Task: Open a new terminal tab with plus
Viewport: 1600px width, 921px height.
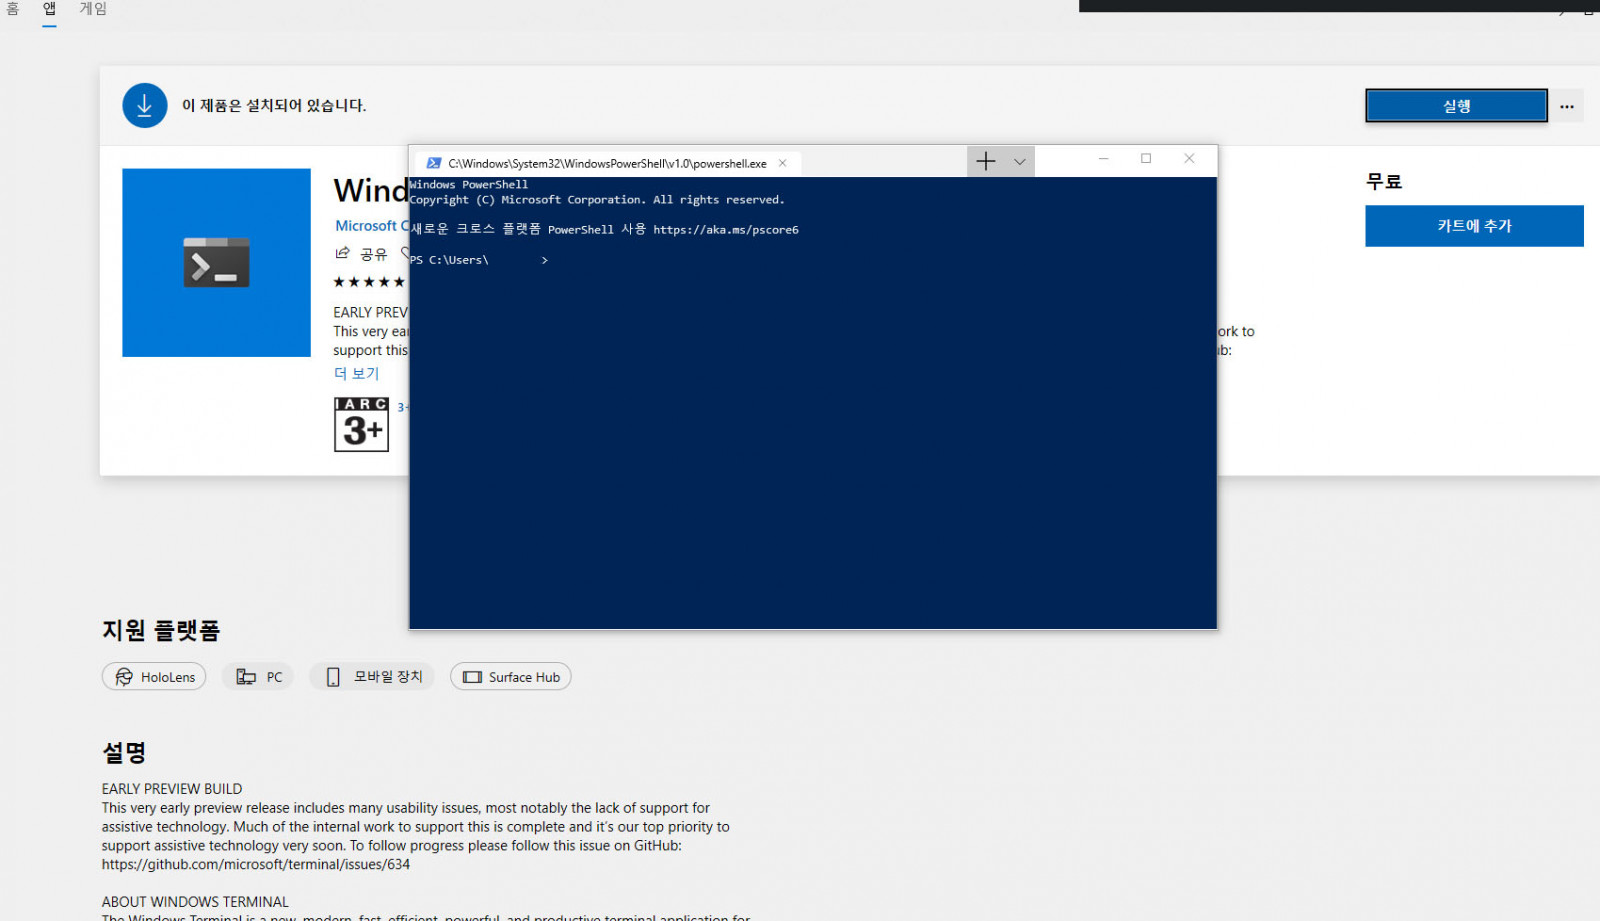Action: pyautogui.click(x=985, y=161)
